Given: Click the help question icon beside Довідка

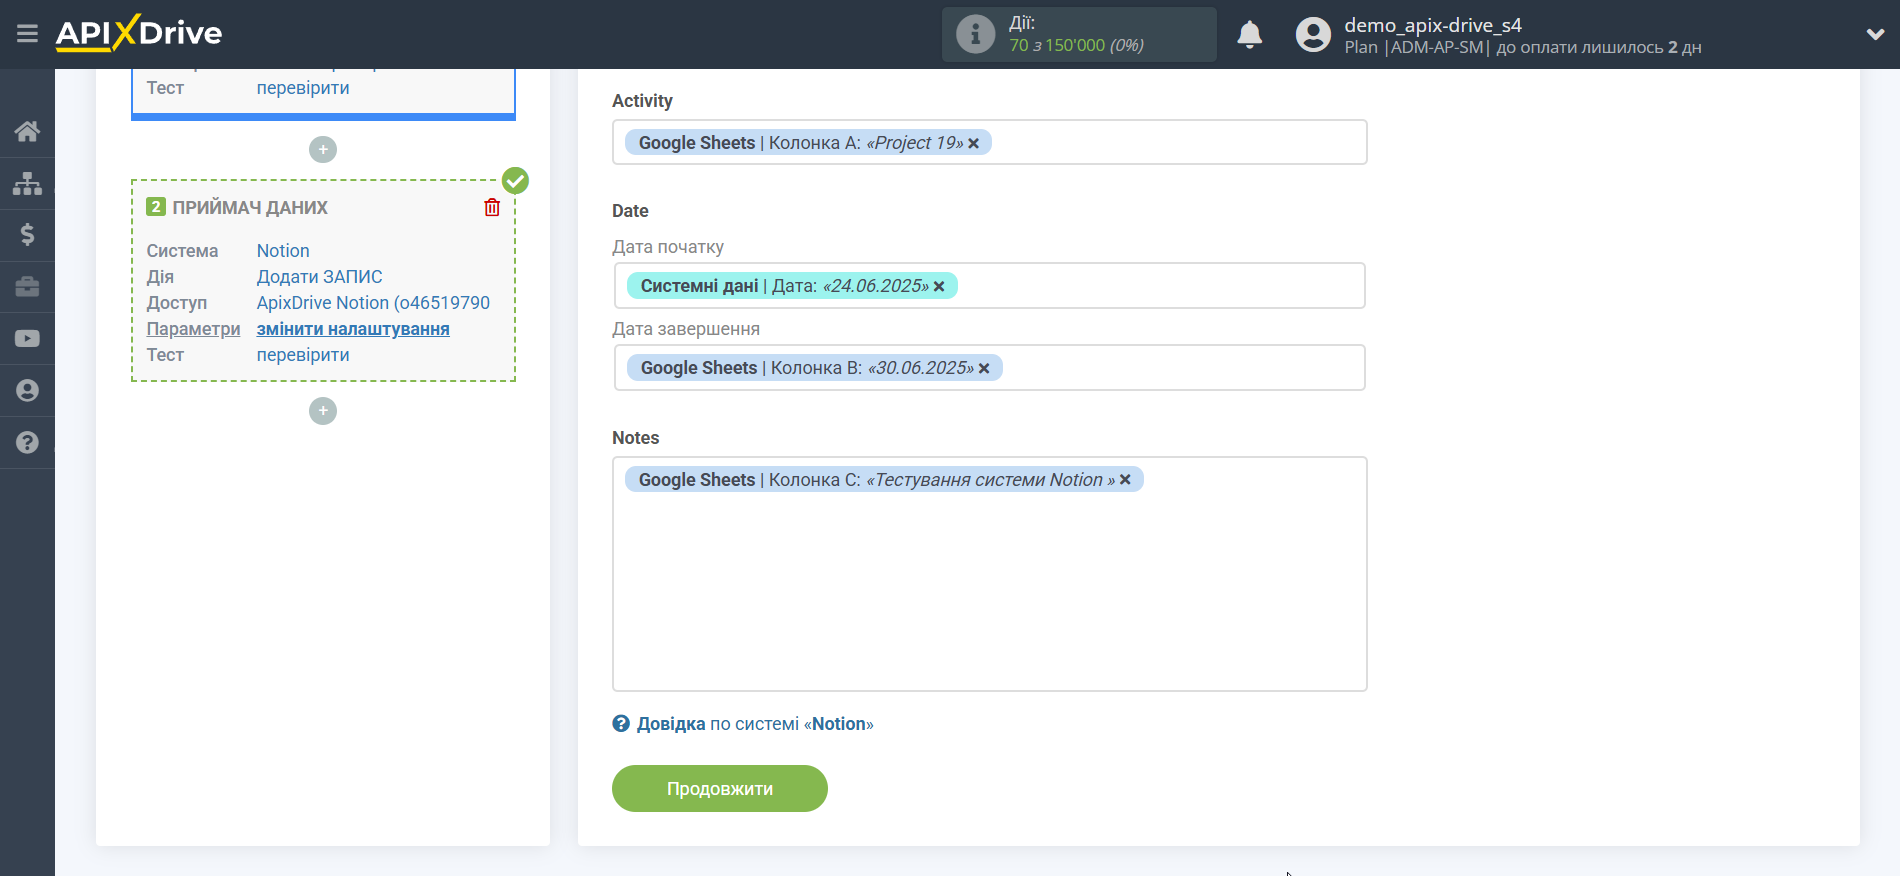Looking at the screenshot, I should click(x=621, y=724).
